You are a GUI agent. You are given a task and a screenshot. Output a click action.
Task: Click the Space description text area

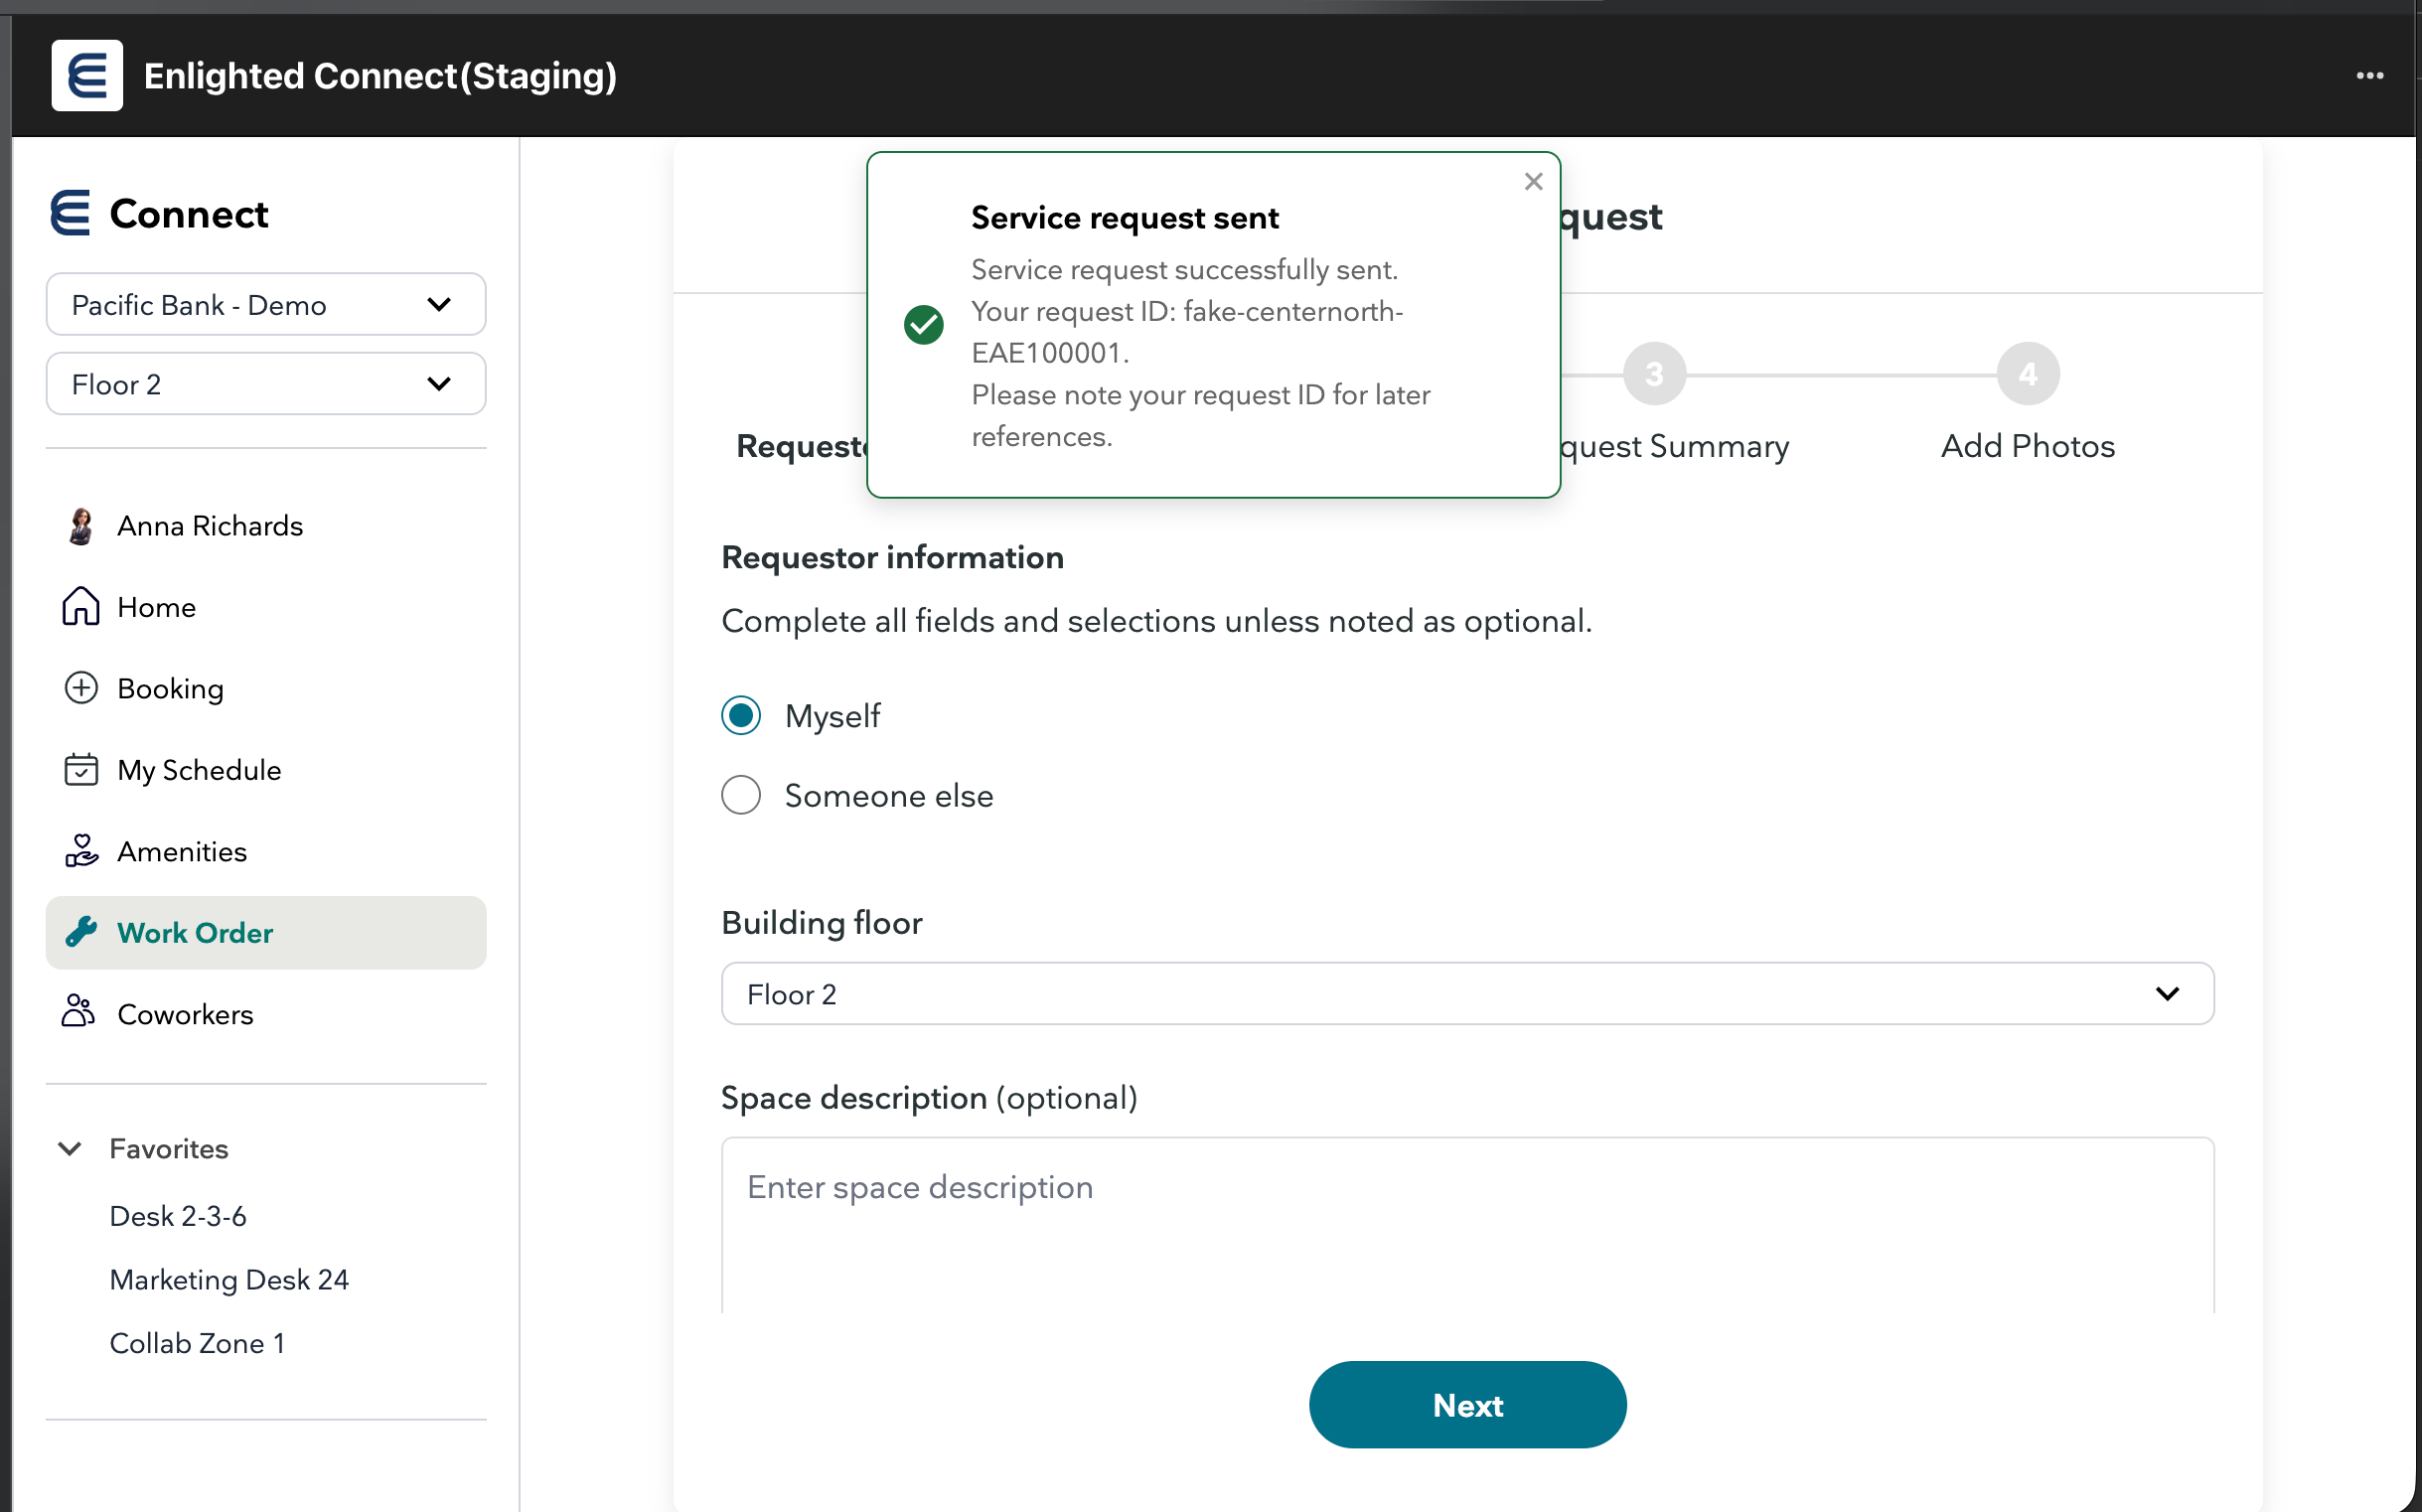[x=1467, y=1225]
